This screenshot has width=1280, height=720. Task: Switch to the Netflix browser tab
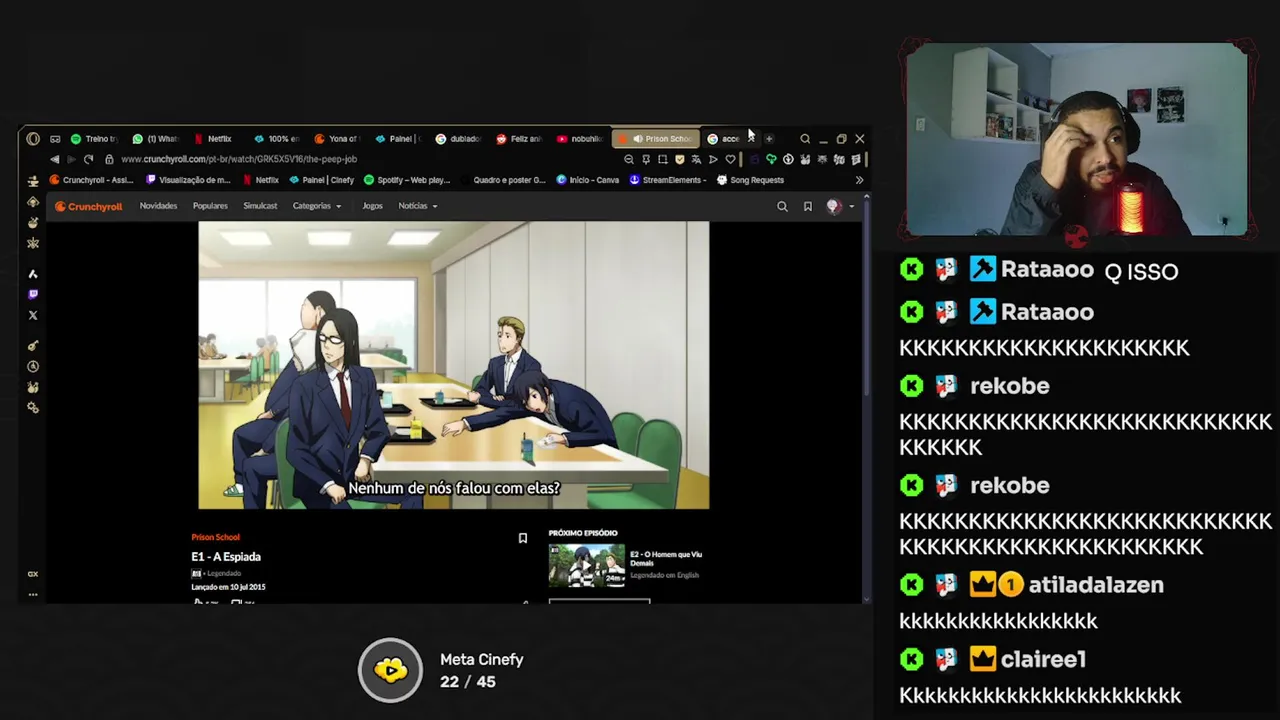(213, 139)
